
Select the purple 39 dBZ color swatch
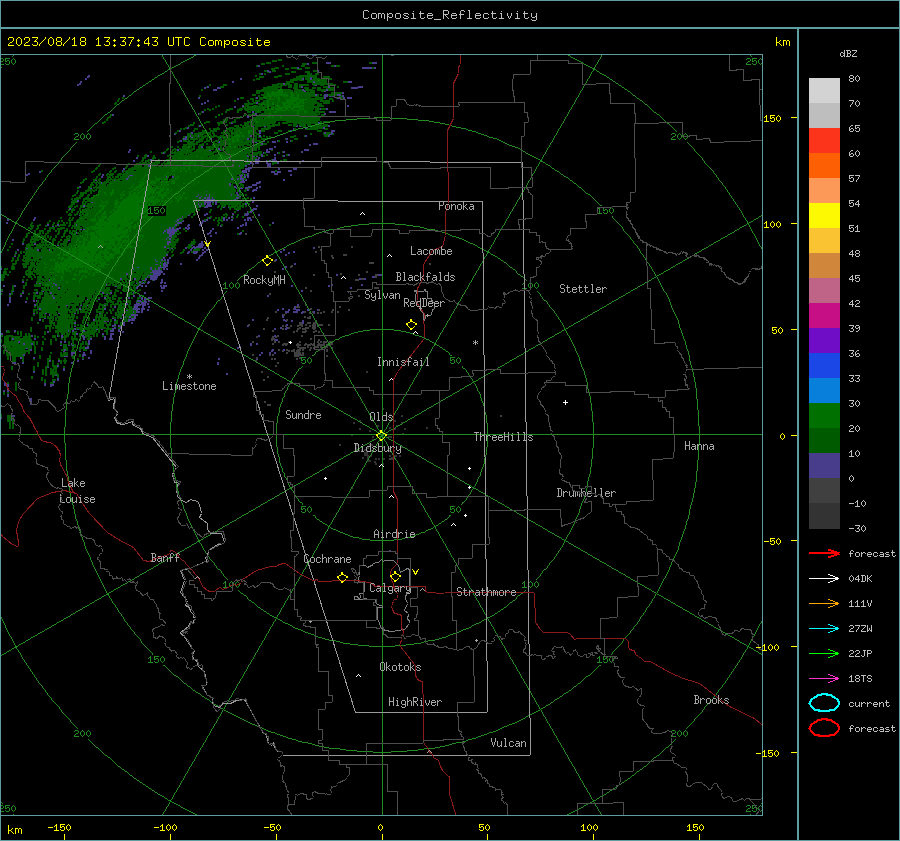[x=824, y=340]
